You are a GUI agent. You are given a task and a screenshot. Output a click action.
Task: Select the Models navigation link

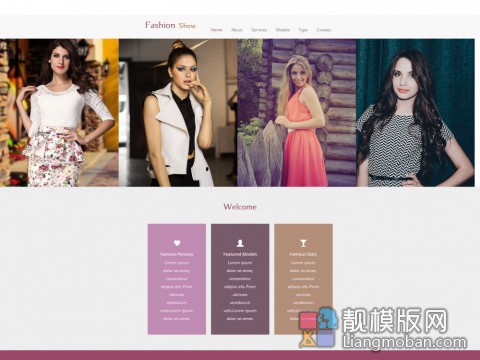point(283,30)
